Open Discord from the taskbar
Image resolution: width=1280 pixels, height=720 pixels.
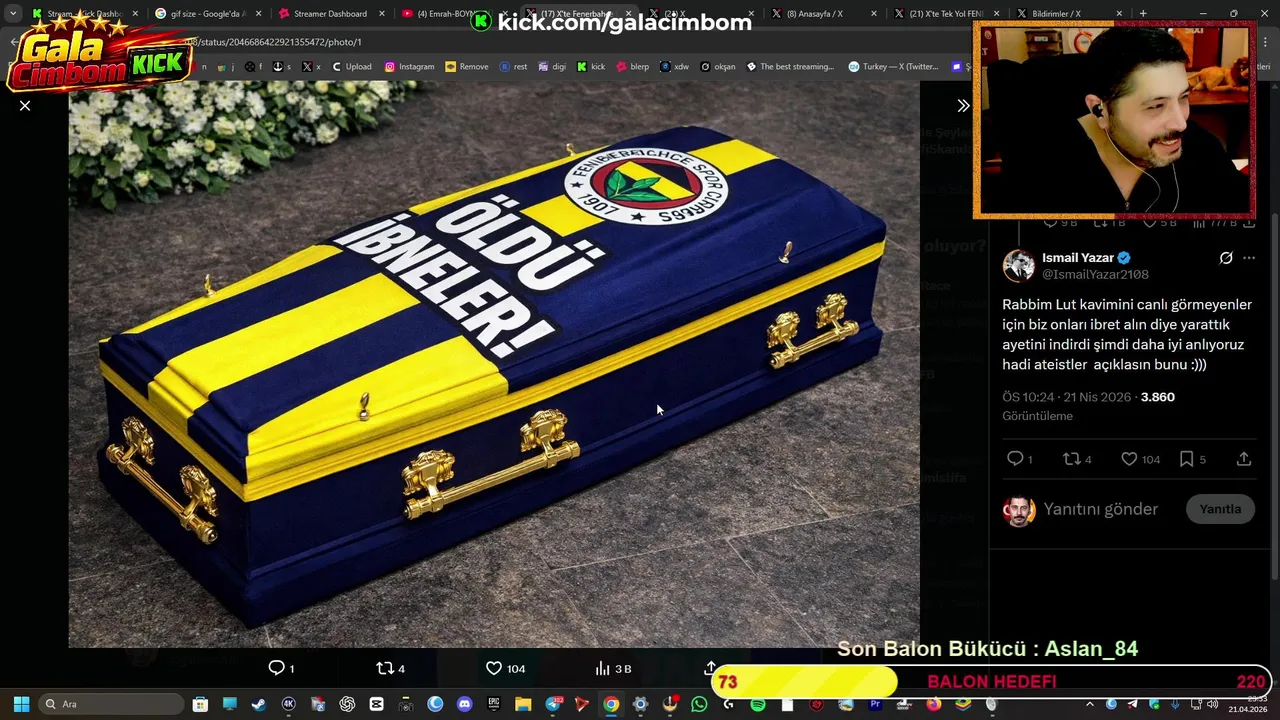click(464, 704)
